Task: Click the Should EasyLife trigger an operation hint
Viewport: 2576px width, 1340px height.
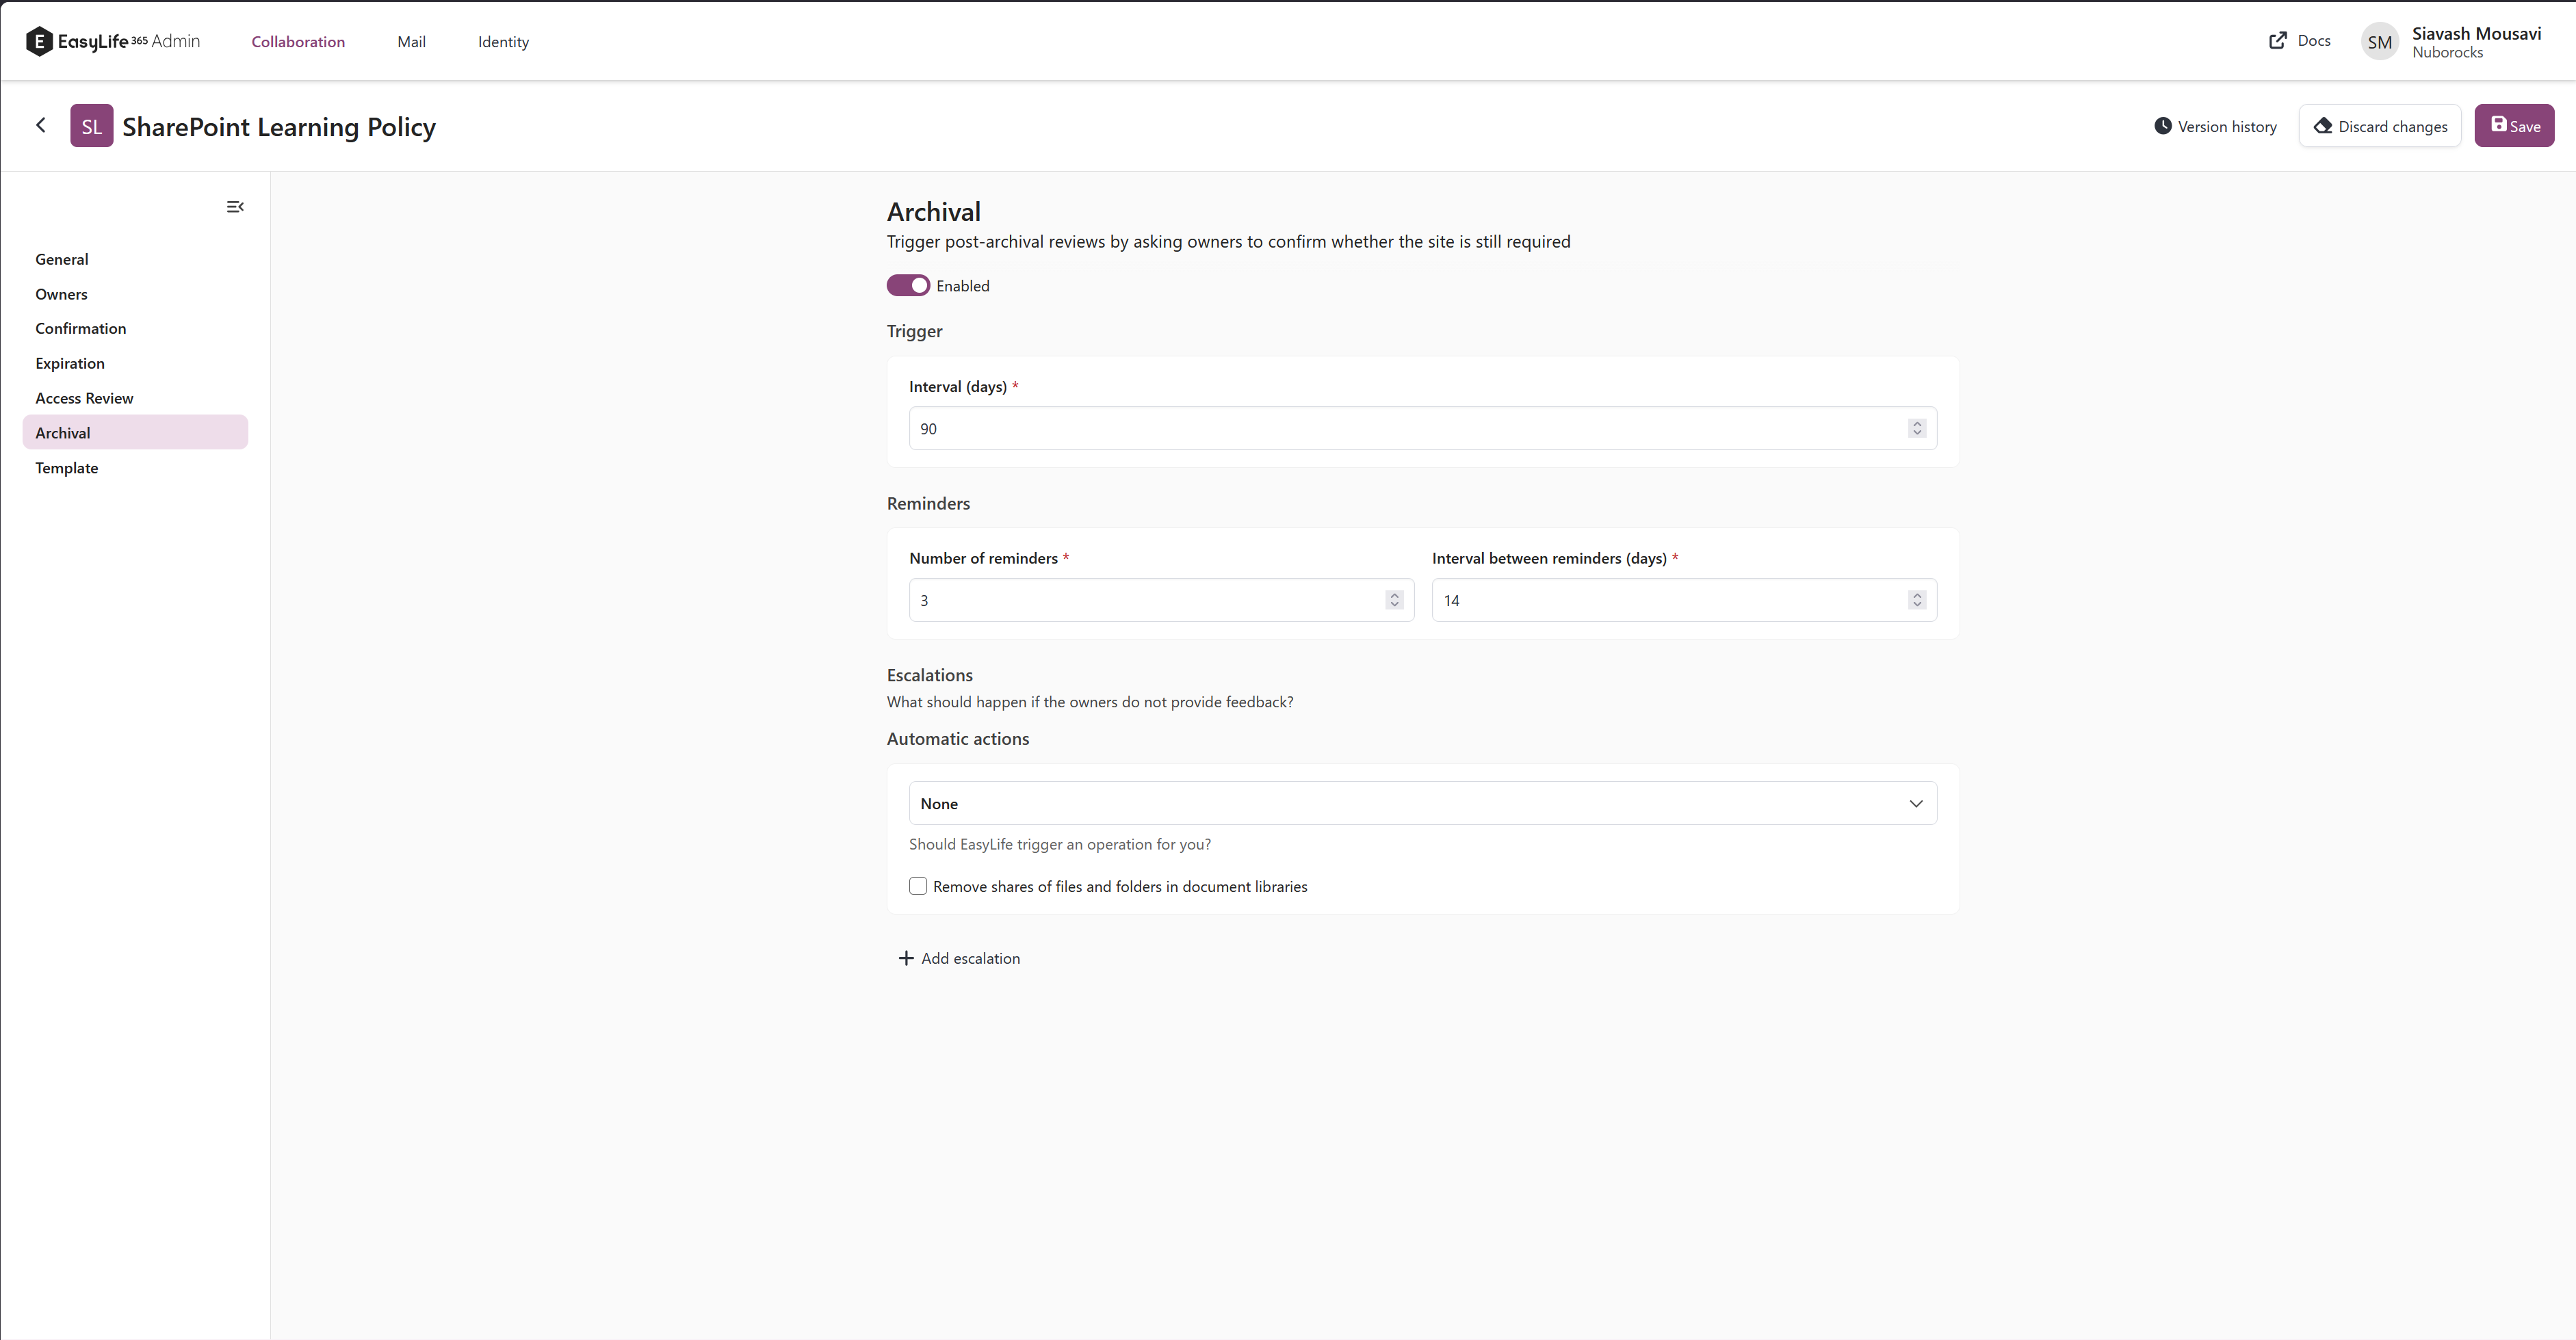Action: (x=1059, y=844)
